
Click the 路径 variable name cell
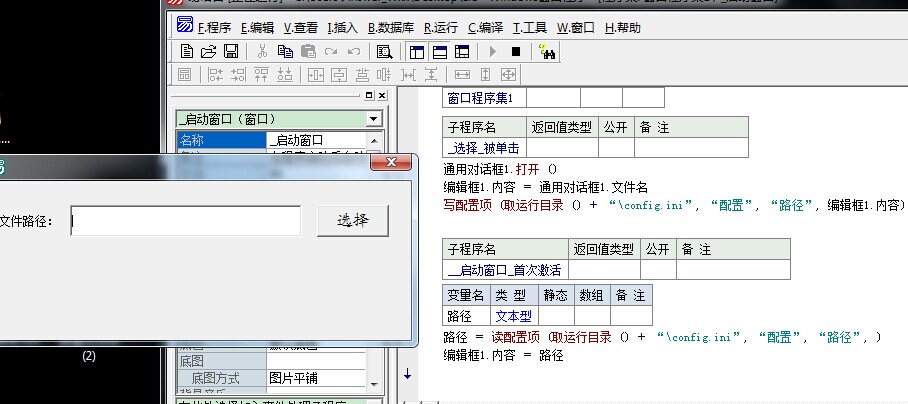[x=467, y=316]
